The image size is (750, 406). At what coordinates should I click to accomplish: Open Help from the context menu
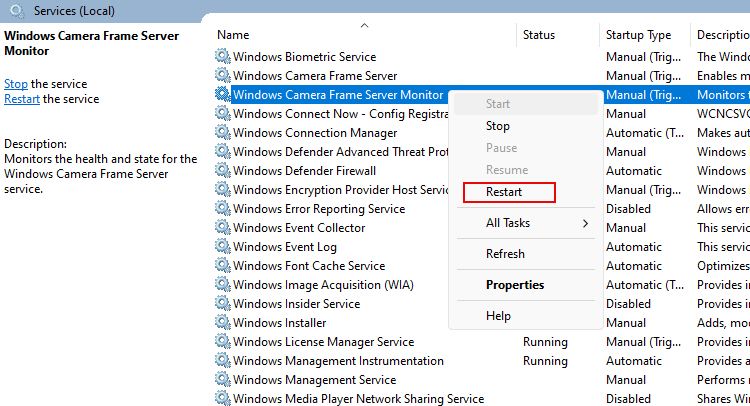[498, 316]
